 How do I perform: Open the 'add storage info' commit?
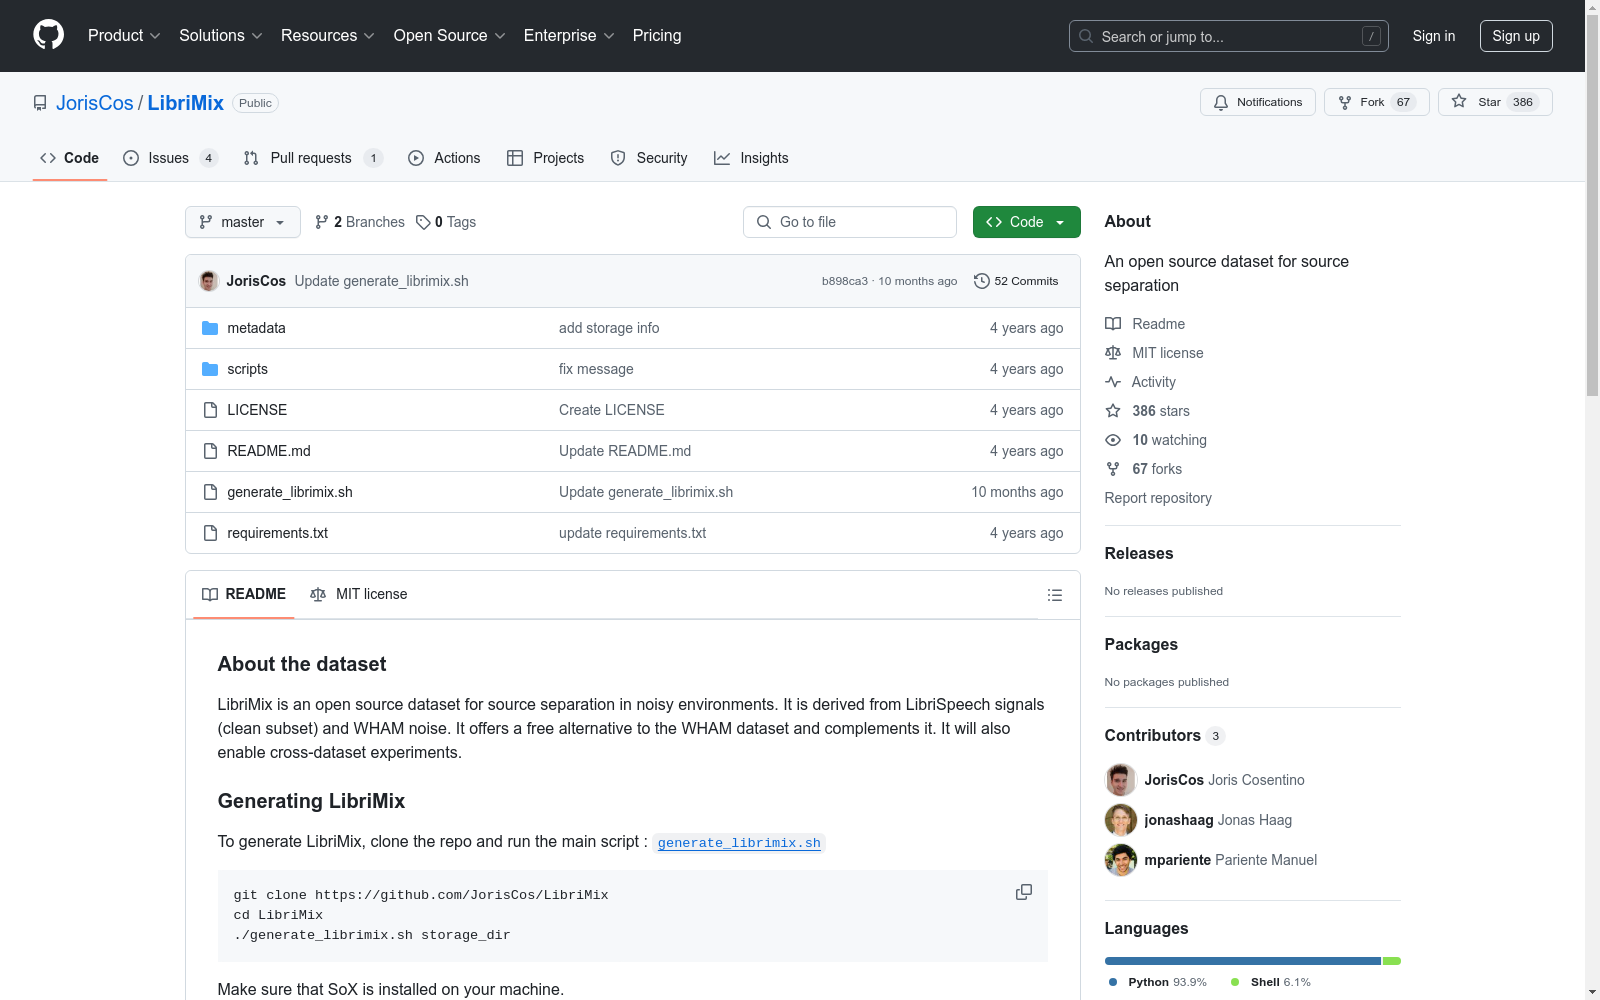pyautogui.click(x=609, y=328)
